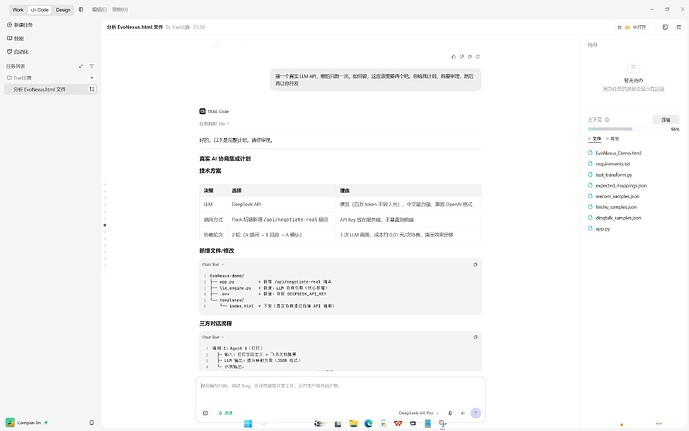Click the compress button for context usage
The image size is (689, 431).
click(x=666, y=120)
